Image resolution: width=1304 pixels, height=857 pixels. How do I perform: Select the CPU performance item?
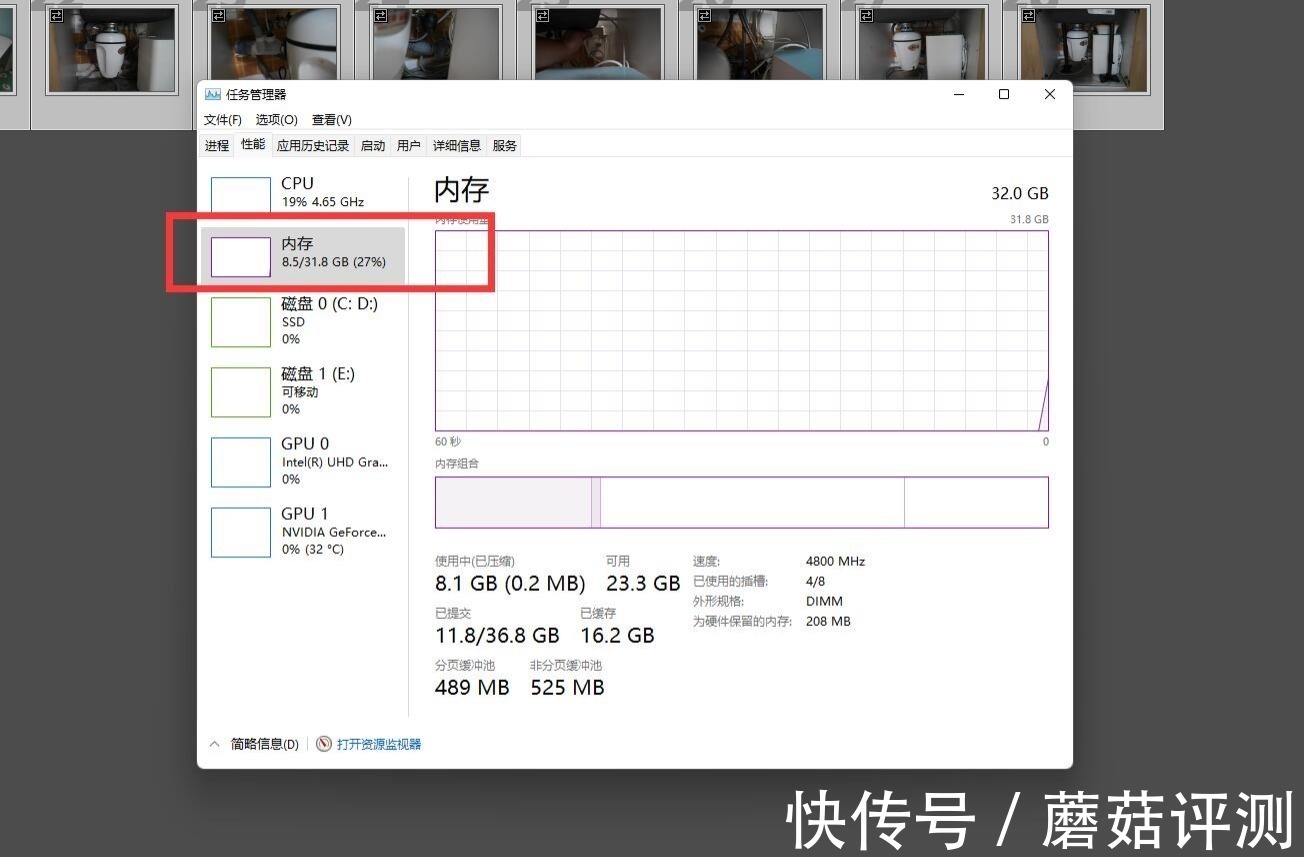302,192
